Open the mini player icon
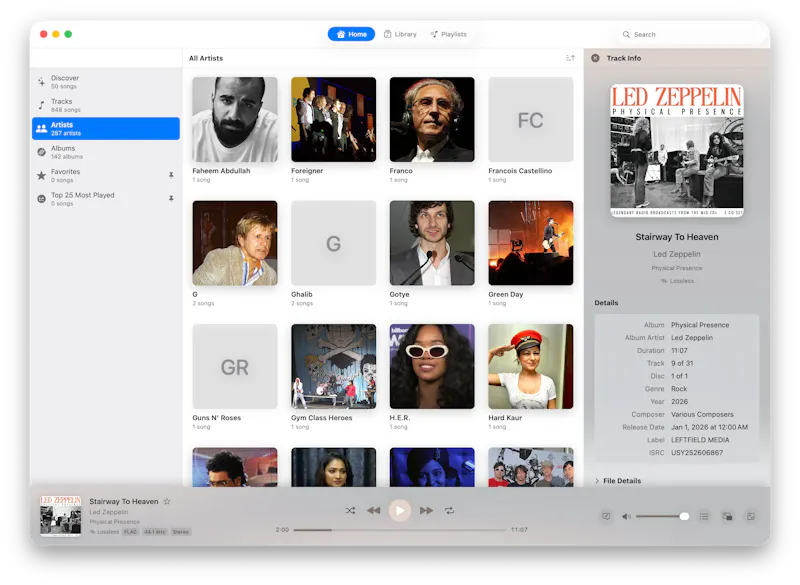The height and width of the screenshot is (585, 800). 728,517
